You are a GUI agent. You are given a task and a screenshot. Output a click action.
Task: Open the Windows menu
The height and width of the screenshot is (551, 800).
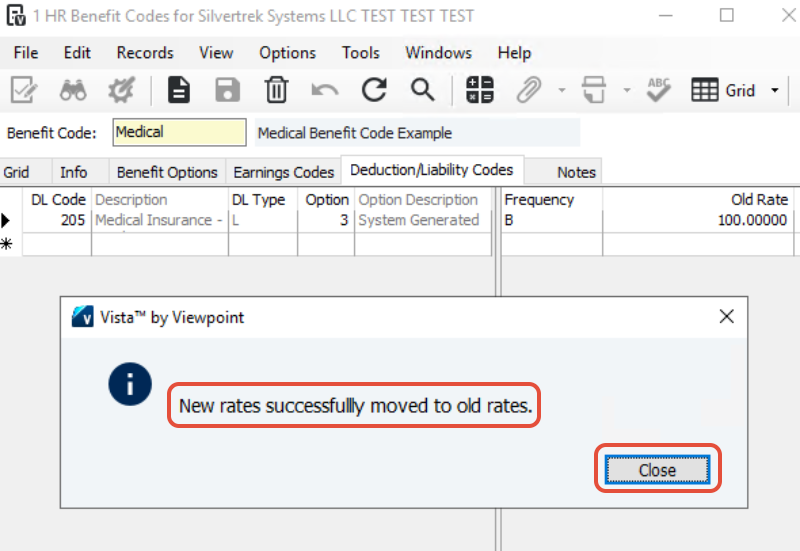click(x=439, y=53)
